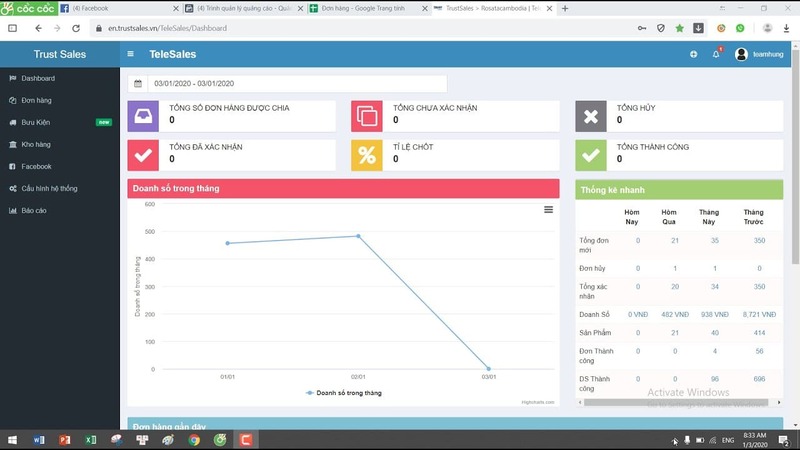Click right arrow of stats table scrollbar
This screenshot has height=450, width=800.
[x=779, y=403]
